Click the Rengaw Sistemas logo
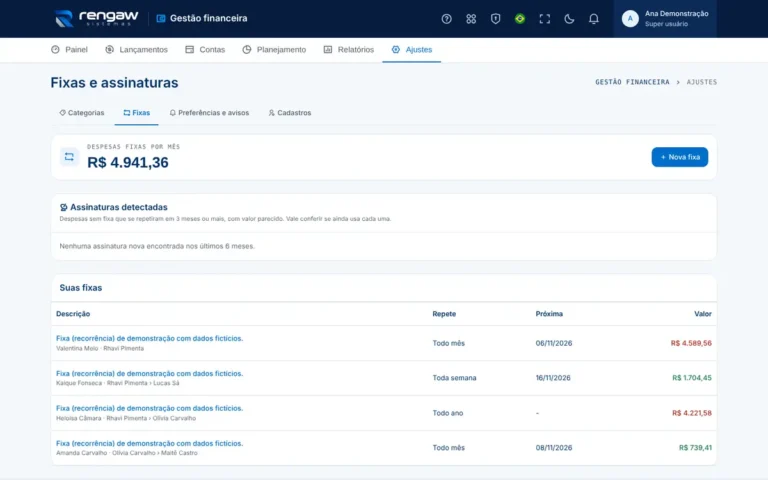Viewport: 768px width, 480px height. (96, 19)
